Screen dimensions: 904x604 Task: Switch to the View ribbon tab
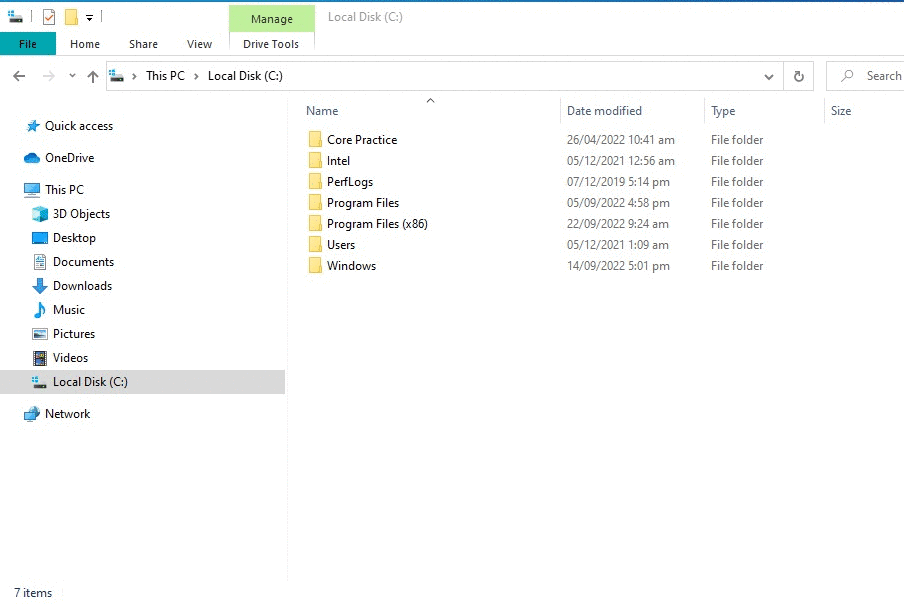[x=199, y=44]
